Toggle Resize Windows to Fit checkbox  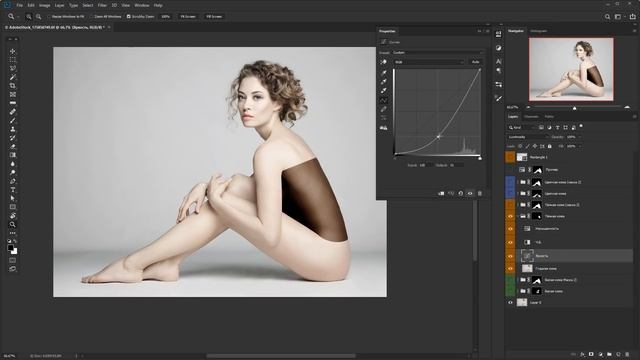click(x=49, y=17)
